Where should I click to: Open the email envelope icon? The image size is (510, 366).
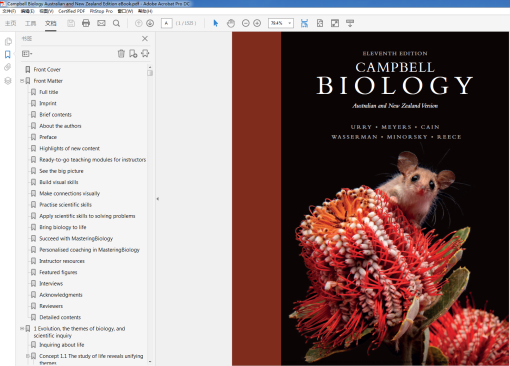click(101, 23)
